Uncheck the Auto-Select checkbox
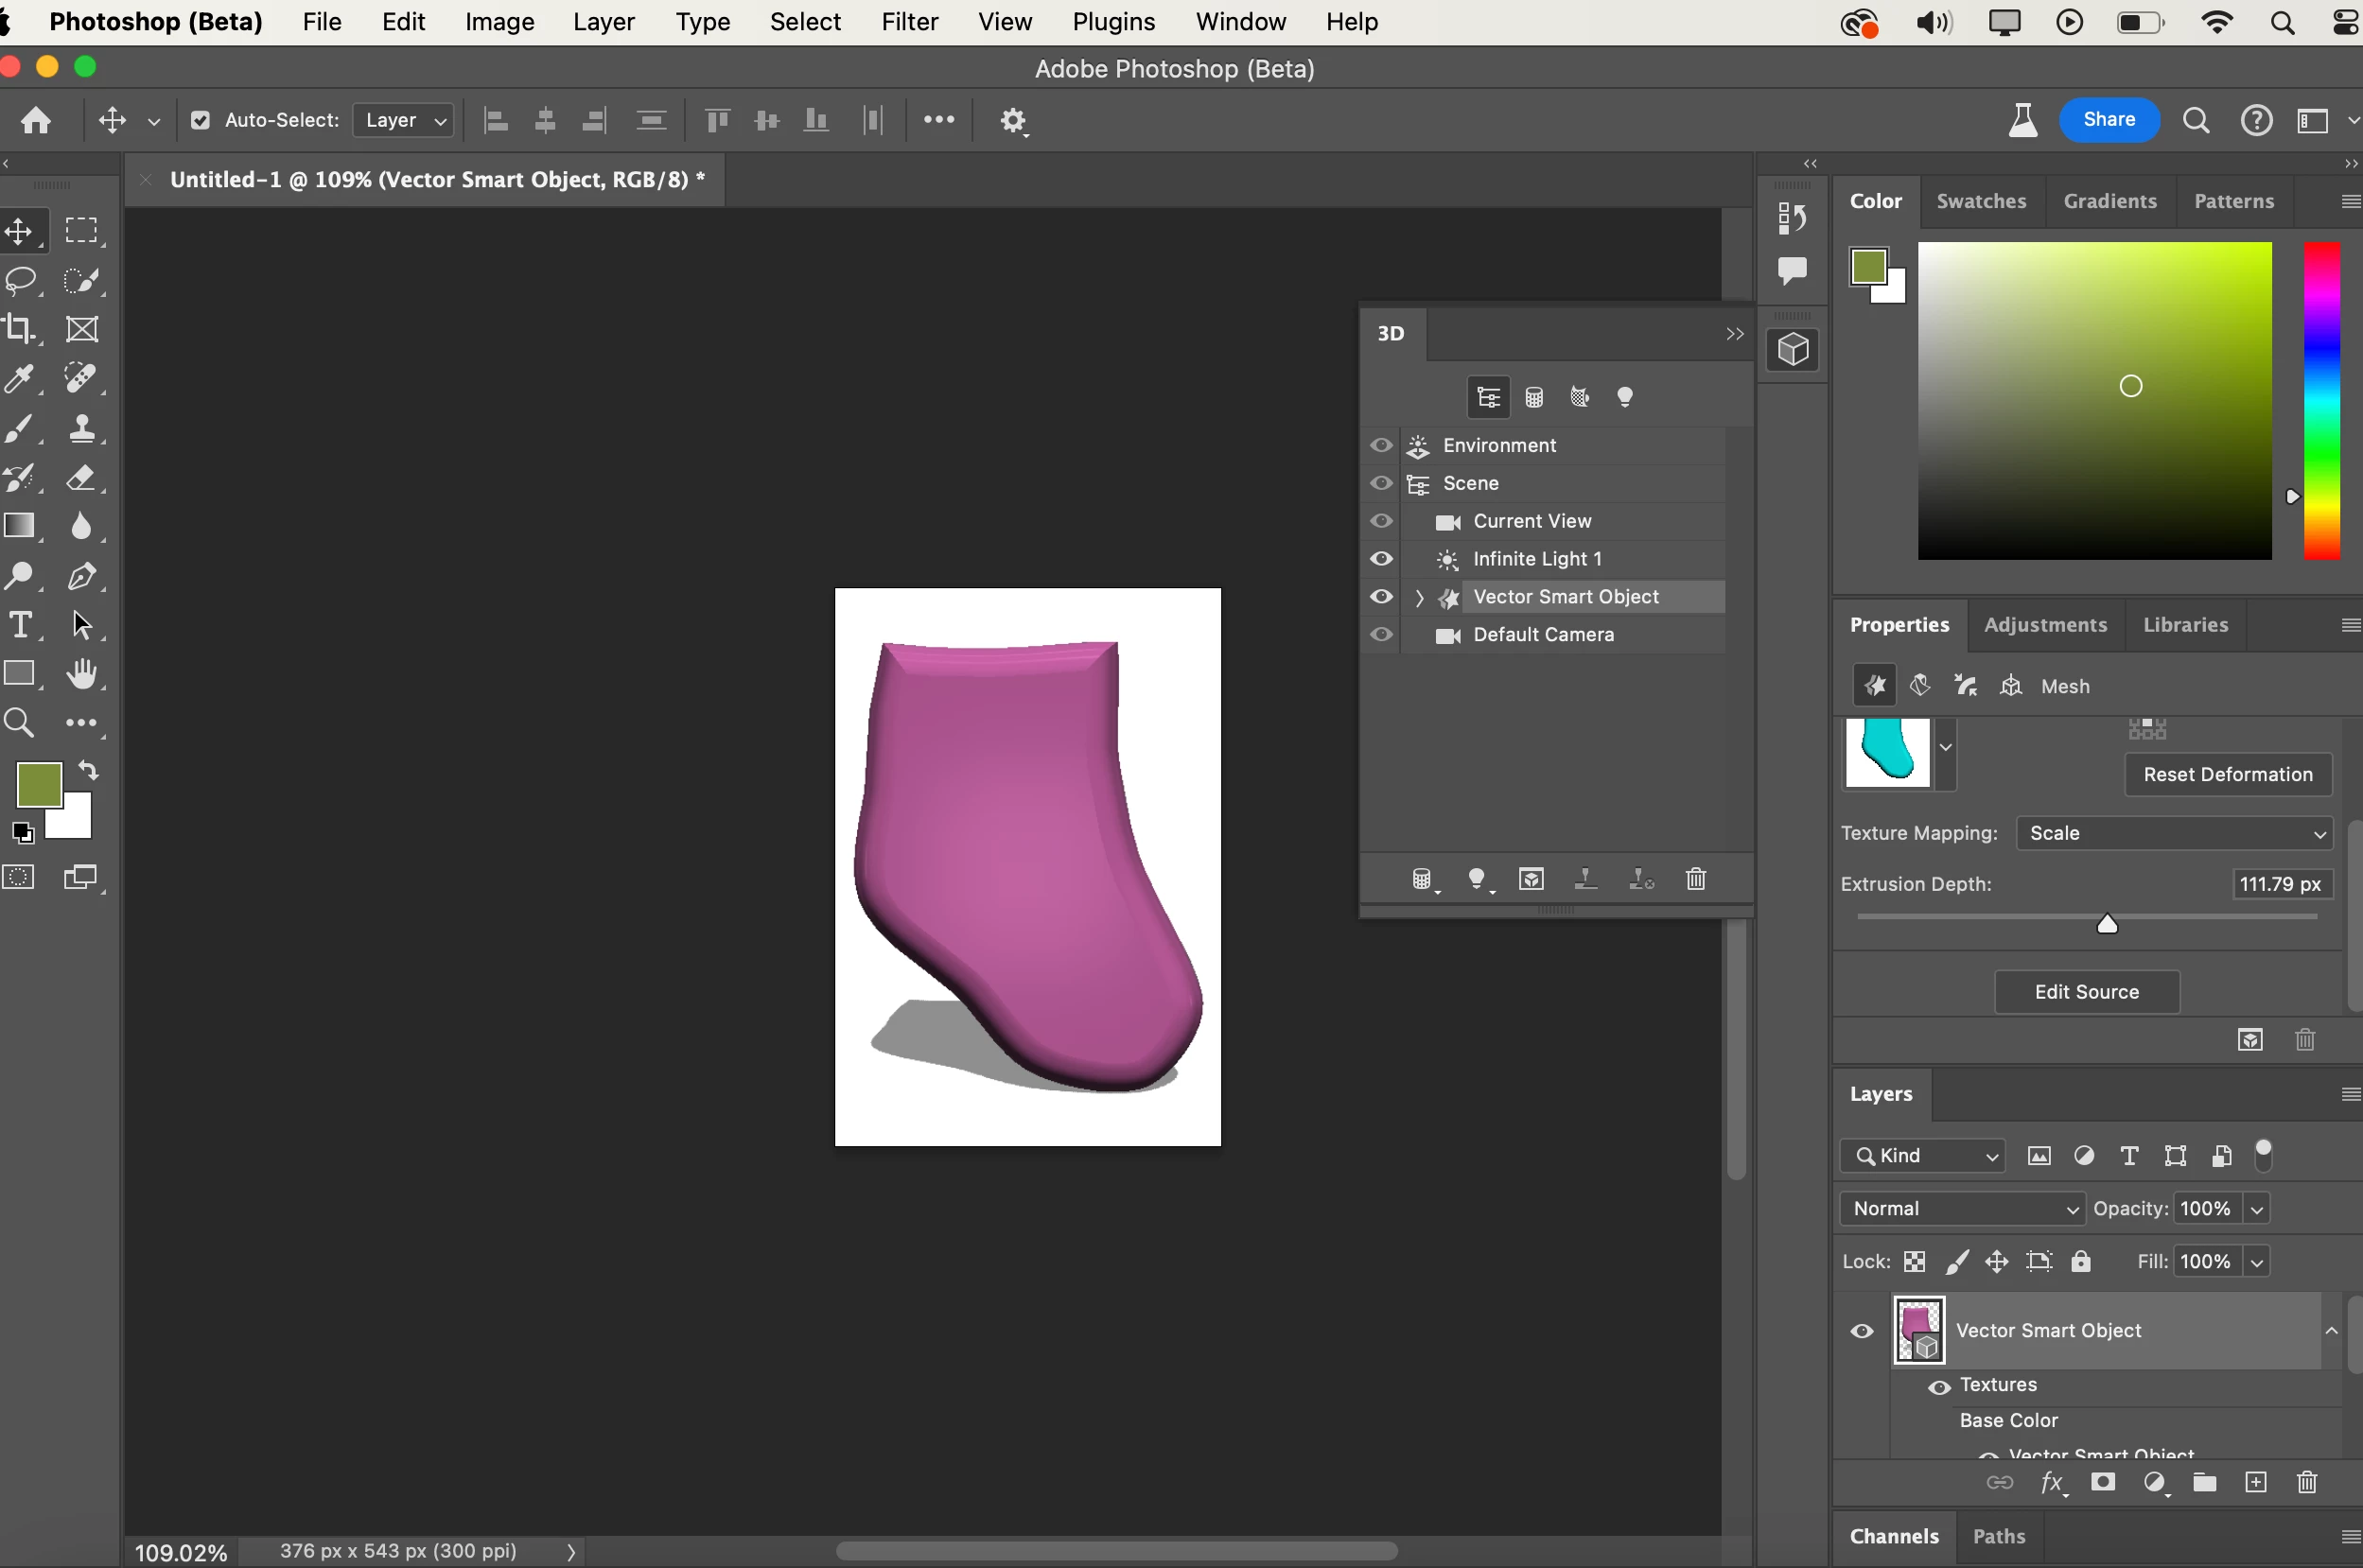 (x=200, y=120)
